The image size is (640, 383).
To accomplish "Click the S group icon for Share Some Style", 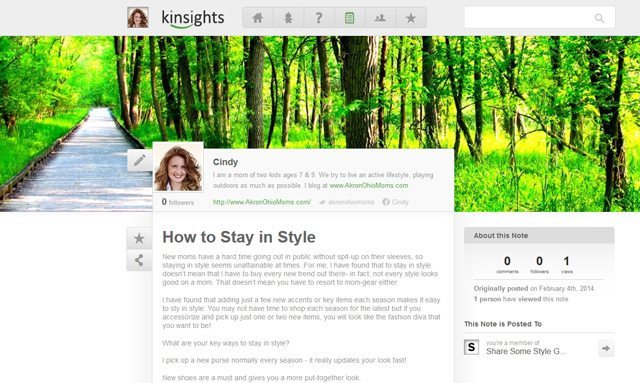I will (471, 347).
